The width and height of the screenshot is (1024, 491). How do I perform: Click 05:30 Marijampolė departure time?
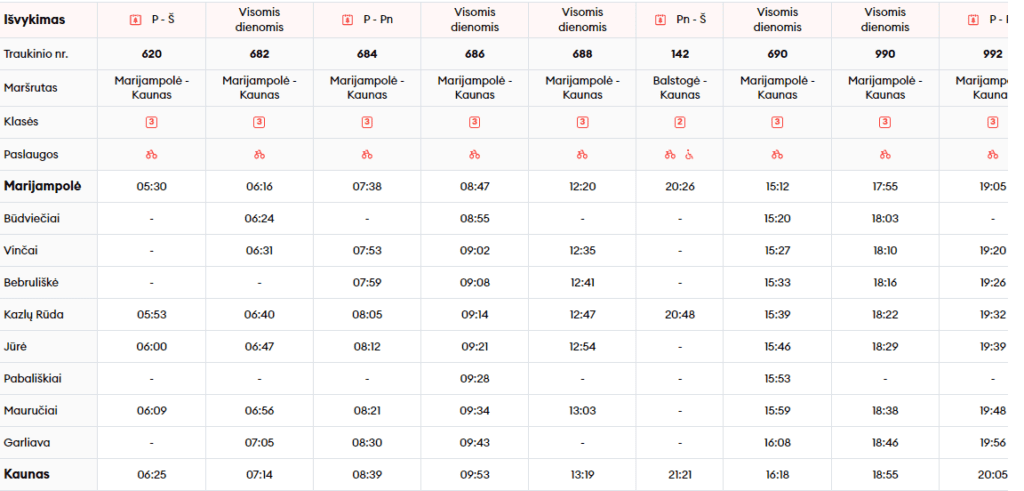[152, 186]
